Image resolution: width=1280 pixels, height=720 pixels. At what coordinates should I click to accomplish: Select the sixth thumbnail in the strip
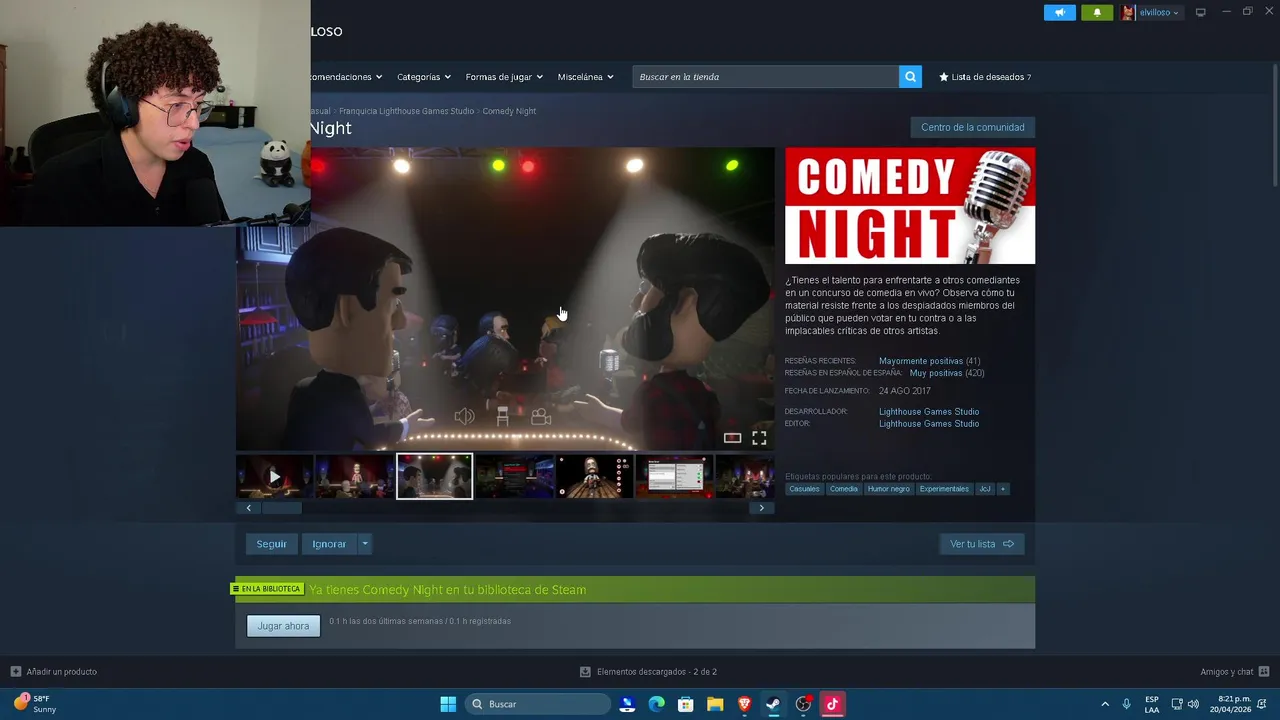point(674,477)
